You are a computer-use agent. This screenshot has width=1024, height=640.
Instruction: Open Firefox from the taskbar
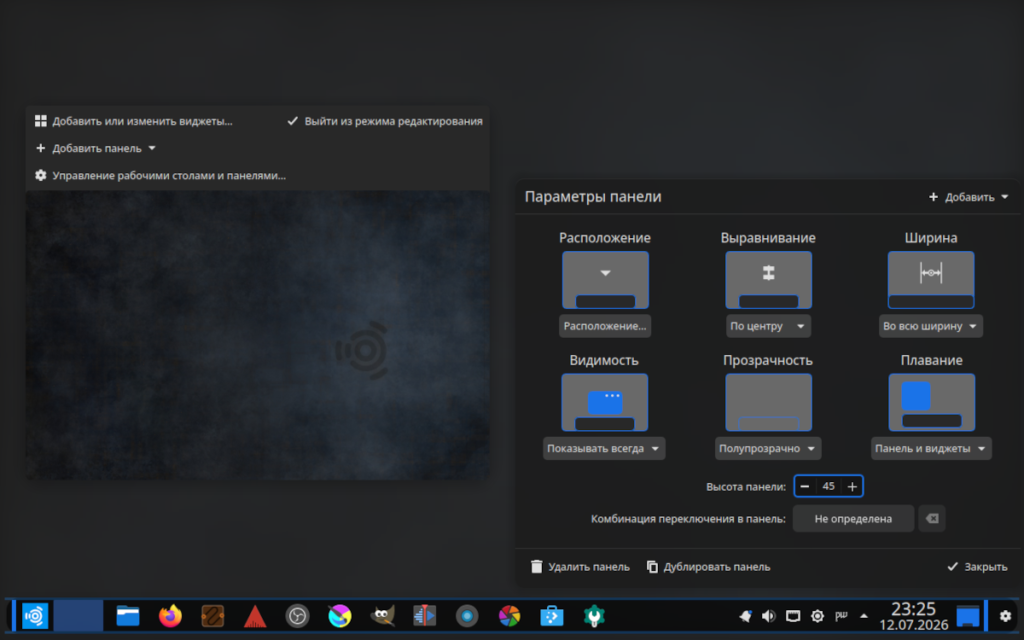(x=170, y=616)
